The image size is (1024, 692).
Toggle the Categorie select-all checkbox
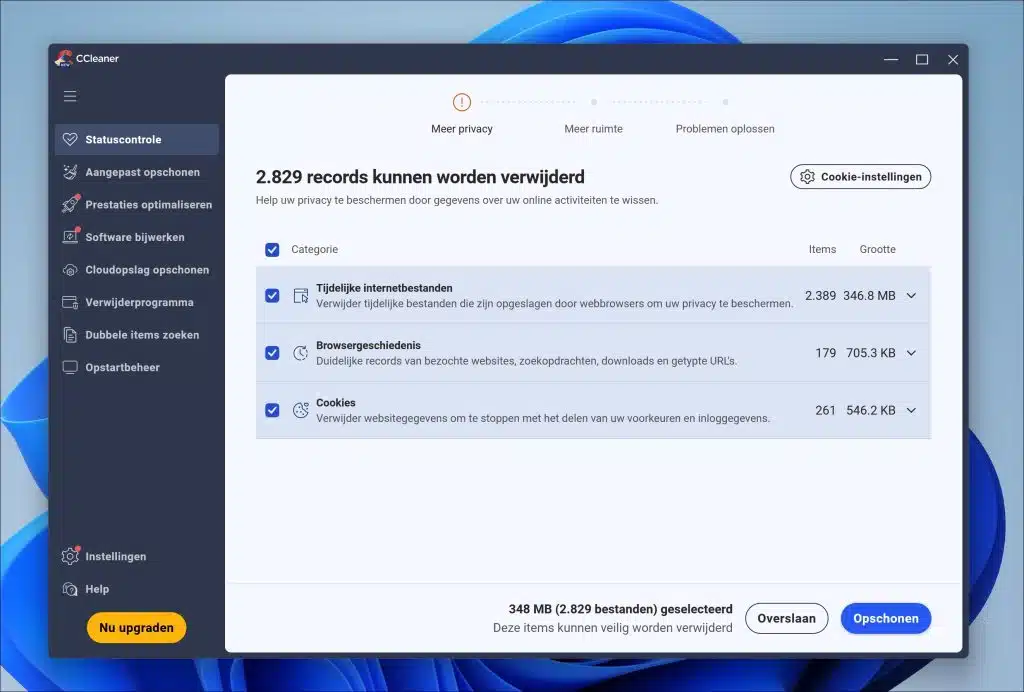click(x=272, y=249)
